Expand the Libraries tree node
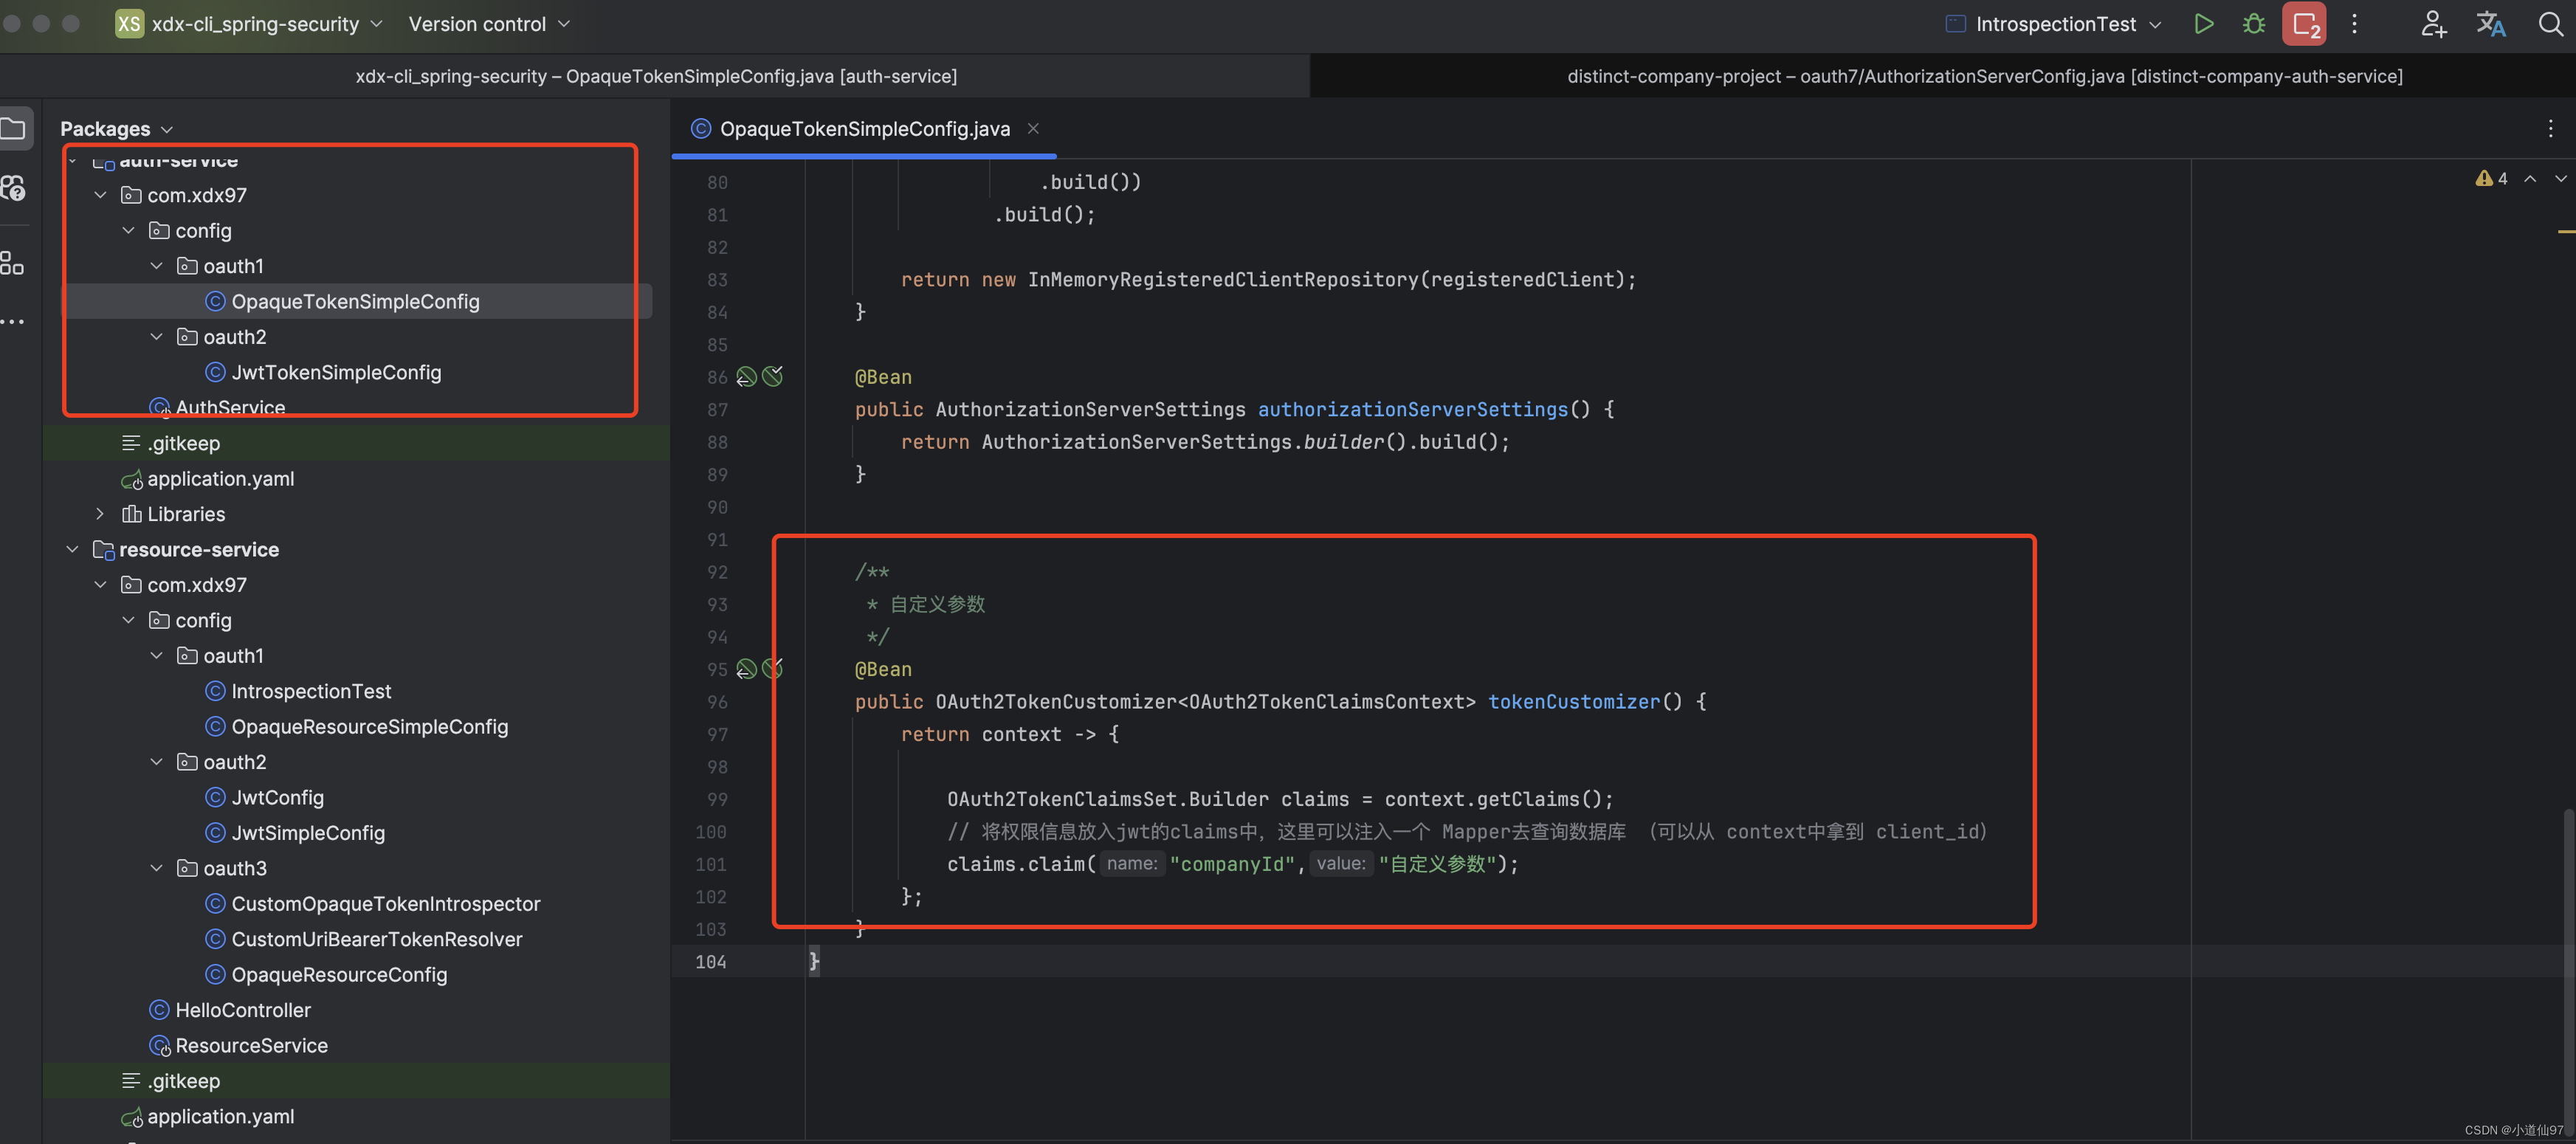 coord(100,514)
